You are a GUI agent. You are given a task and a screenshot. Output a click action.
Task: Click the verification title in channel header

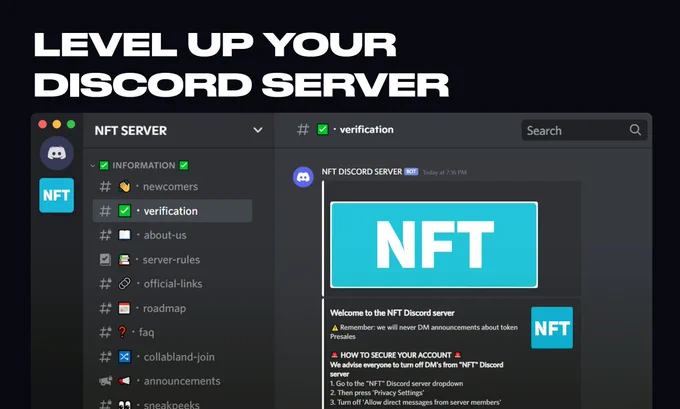click(366, 129)
